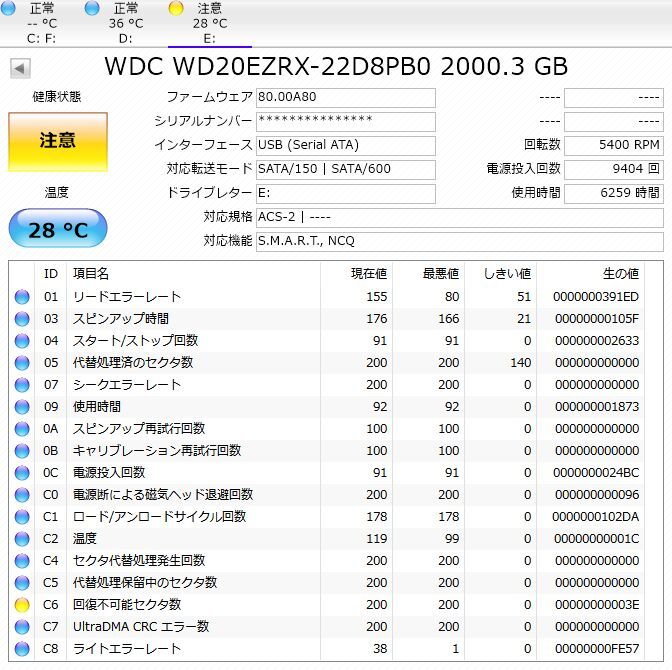Click the power on hours value 6259 時間
This screenshot has width=672, height=670.
pyautogui.click(x=614, y=194)
